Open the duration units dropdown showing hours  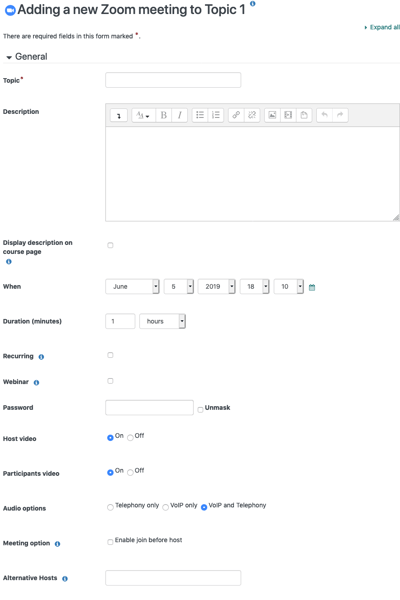point(162,321)
